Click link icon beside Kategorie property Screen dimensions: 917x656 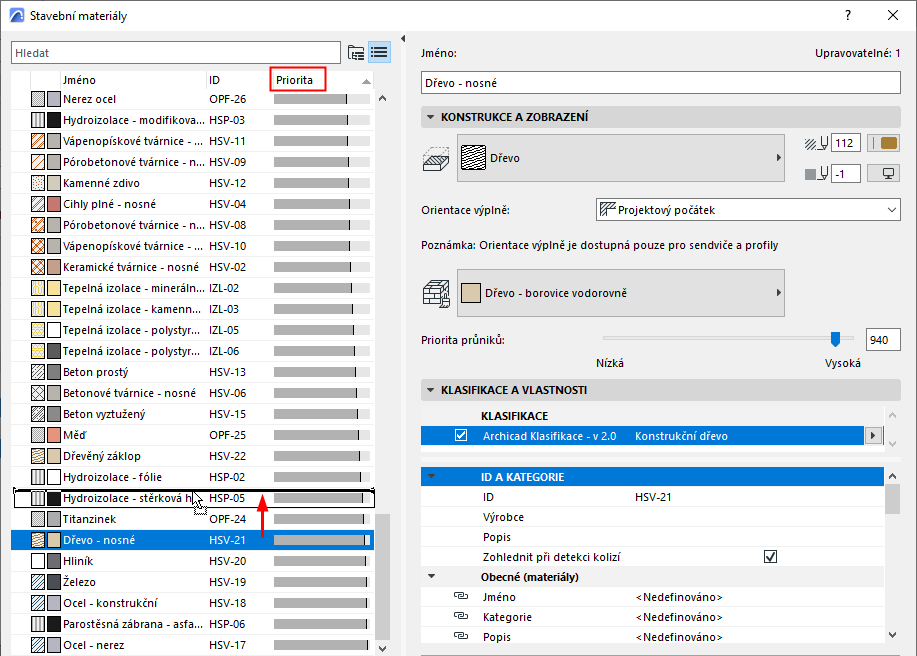pos(461,616)
